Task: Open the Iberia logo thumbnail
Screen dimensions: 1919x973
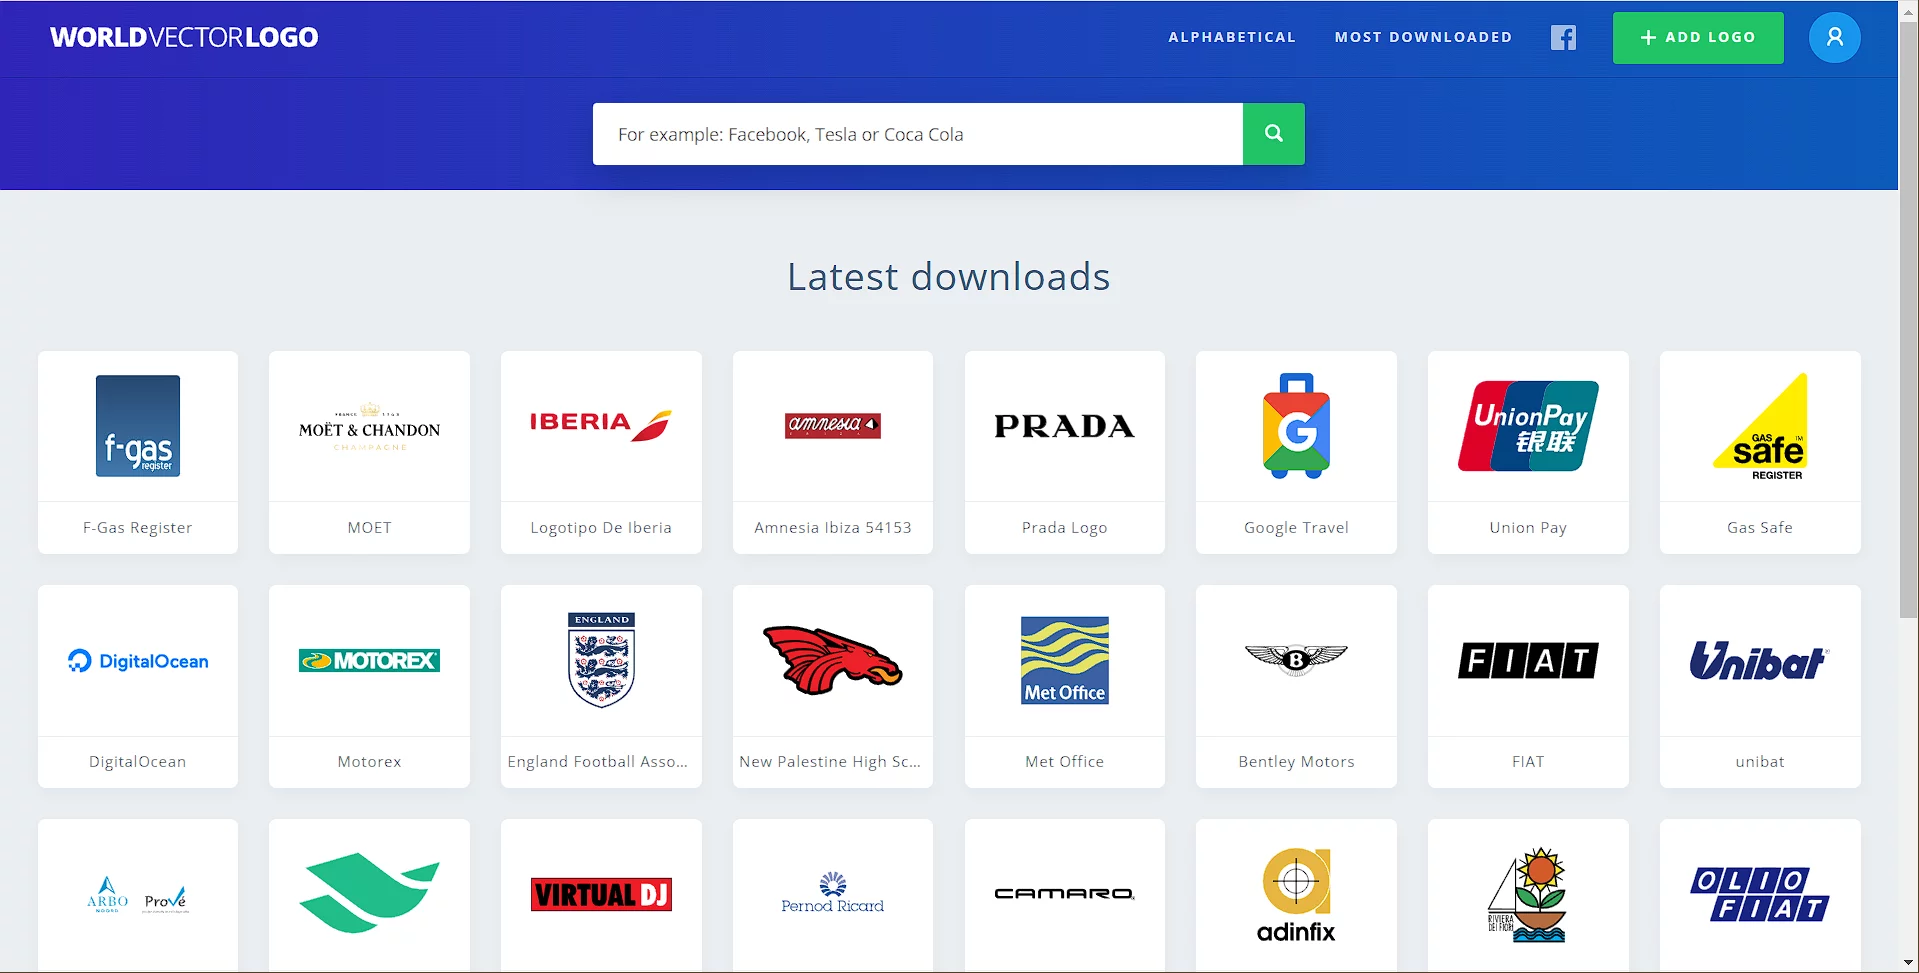Action: [x=601, y=426]
